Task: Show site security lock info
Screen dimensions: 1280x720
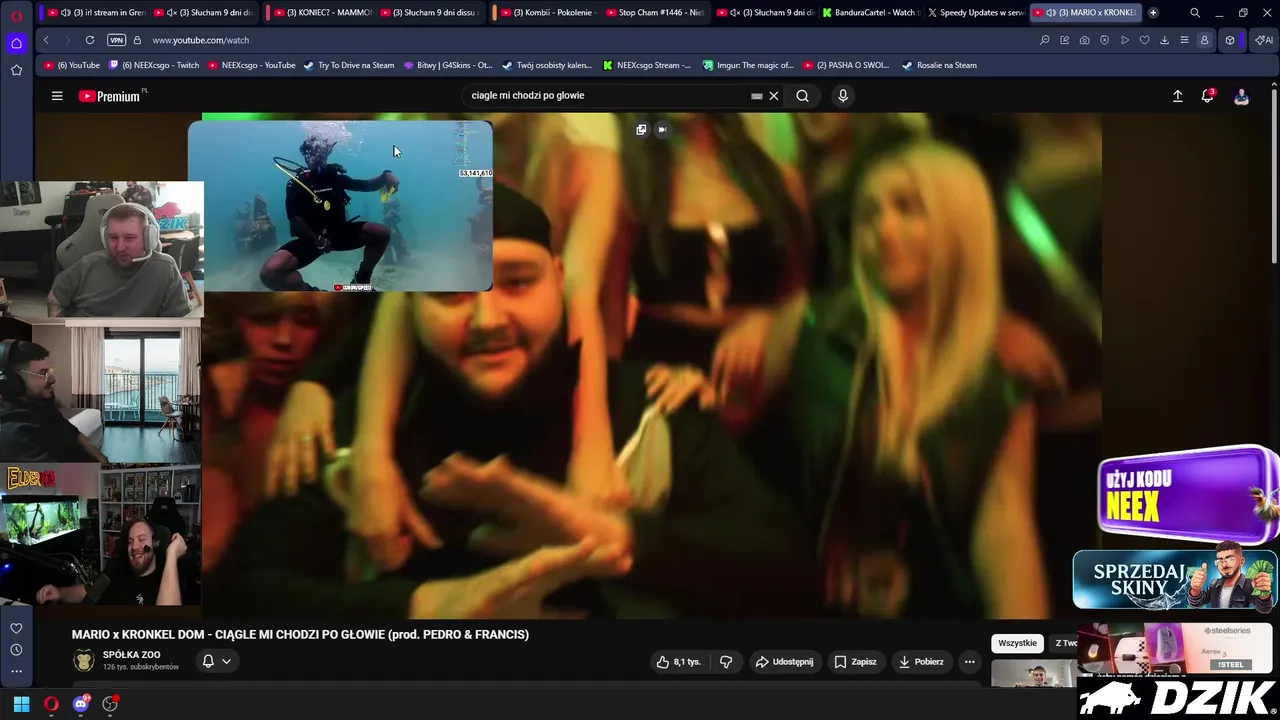Action: pos(135,40)
